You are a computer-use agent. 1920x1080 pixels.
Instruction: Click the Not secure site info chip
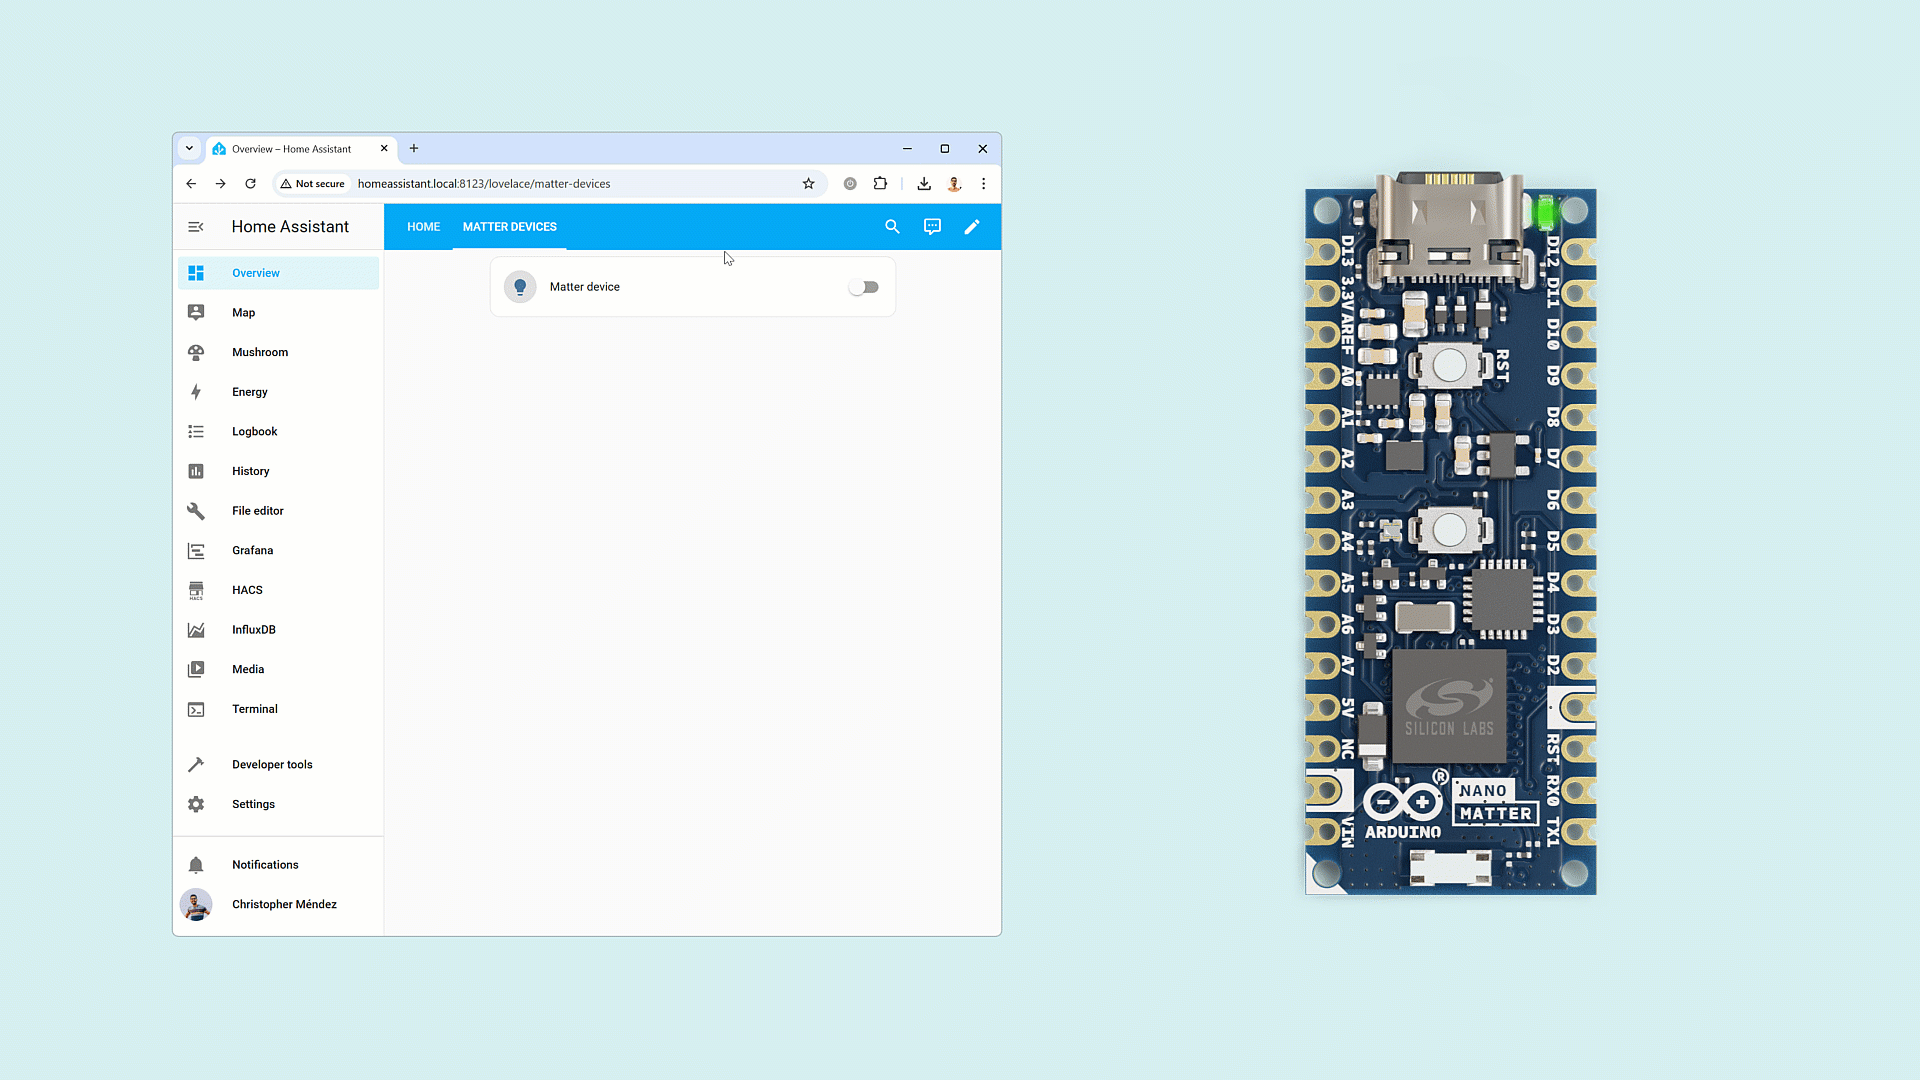click(313, 184)
